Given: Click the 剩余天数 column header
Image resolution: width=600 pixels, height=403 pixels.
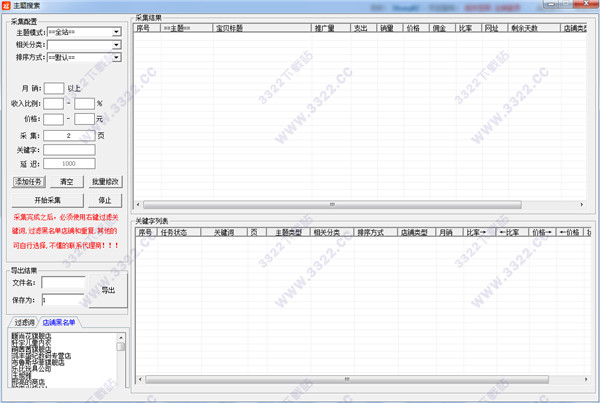Looking at the screenshot, I should coord(534,28).
